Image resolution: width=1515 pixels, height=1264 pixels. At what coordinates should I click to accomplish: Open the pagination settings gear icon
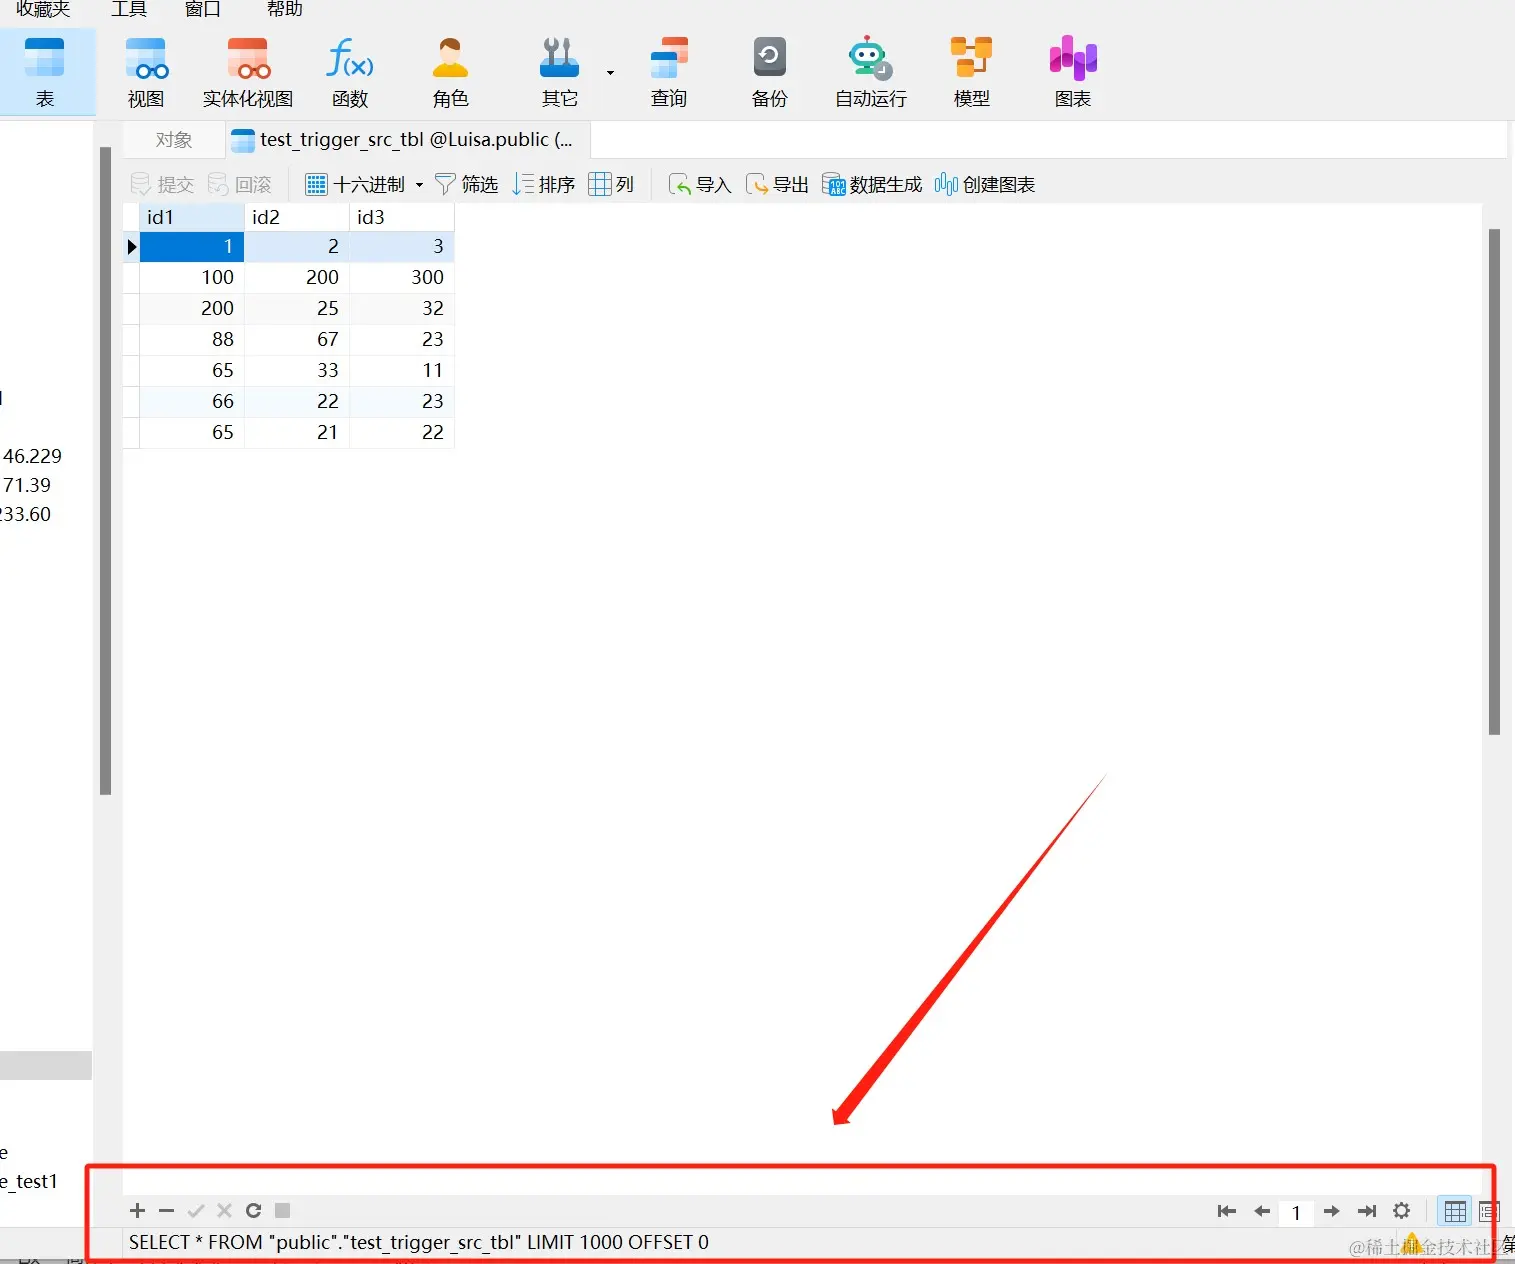1402,1211
